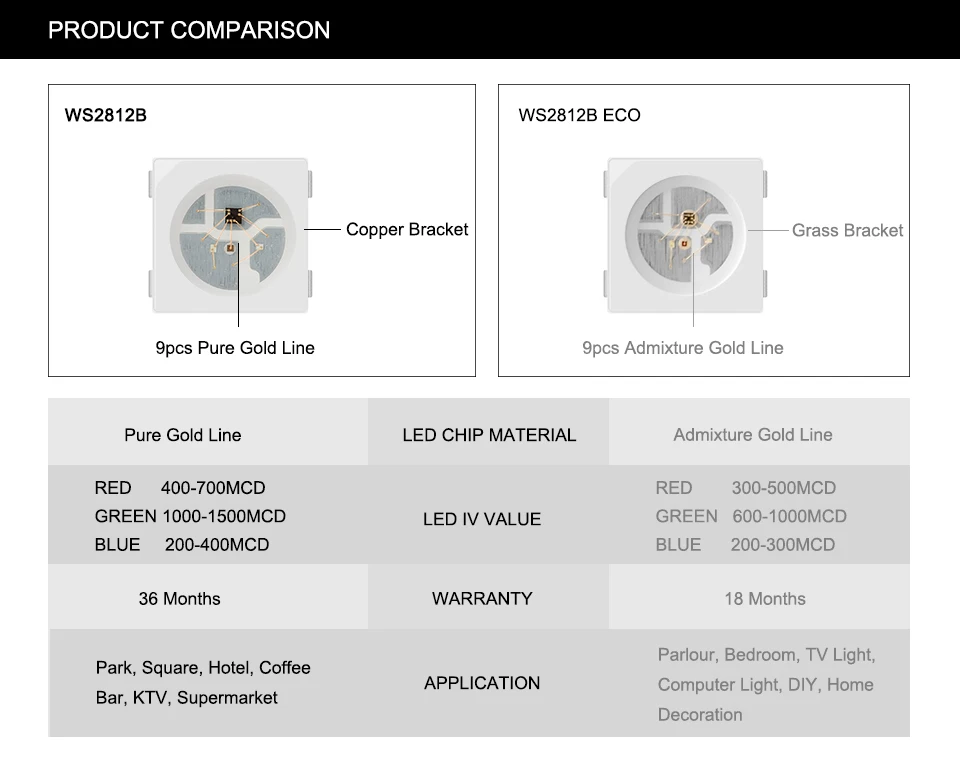
Task: Select the APPLICATION row heading
Action: click(x=482, y=683)
